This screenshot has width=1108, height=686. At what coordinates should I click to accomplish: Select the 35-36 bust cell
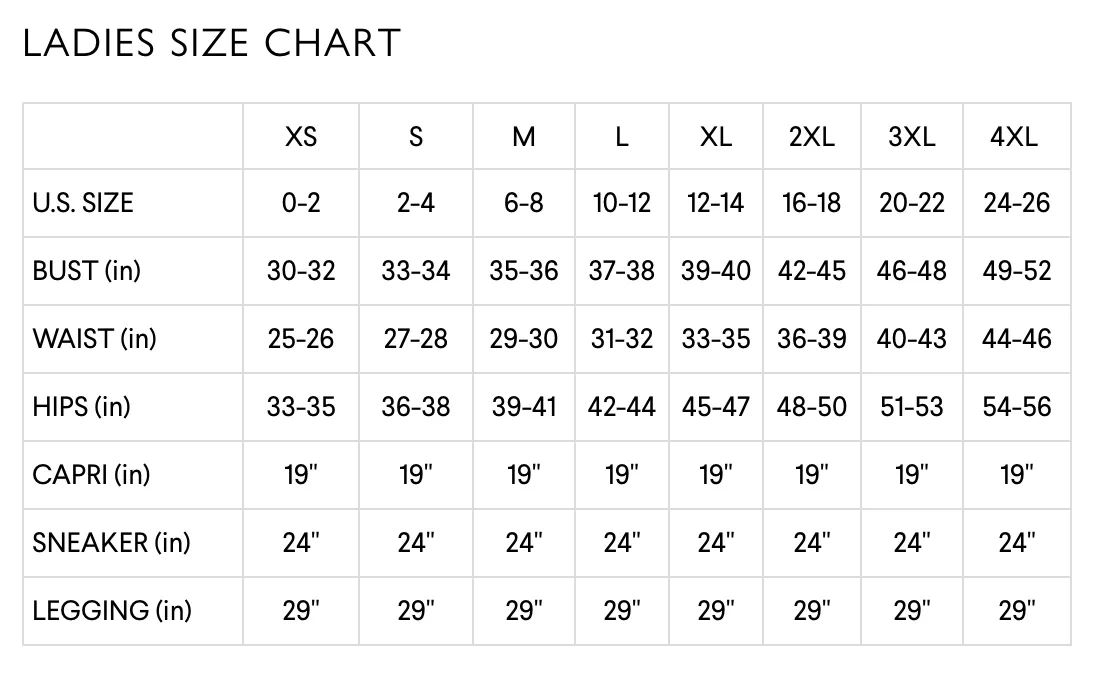524,271
